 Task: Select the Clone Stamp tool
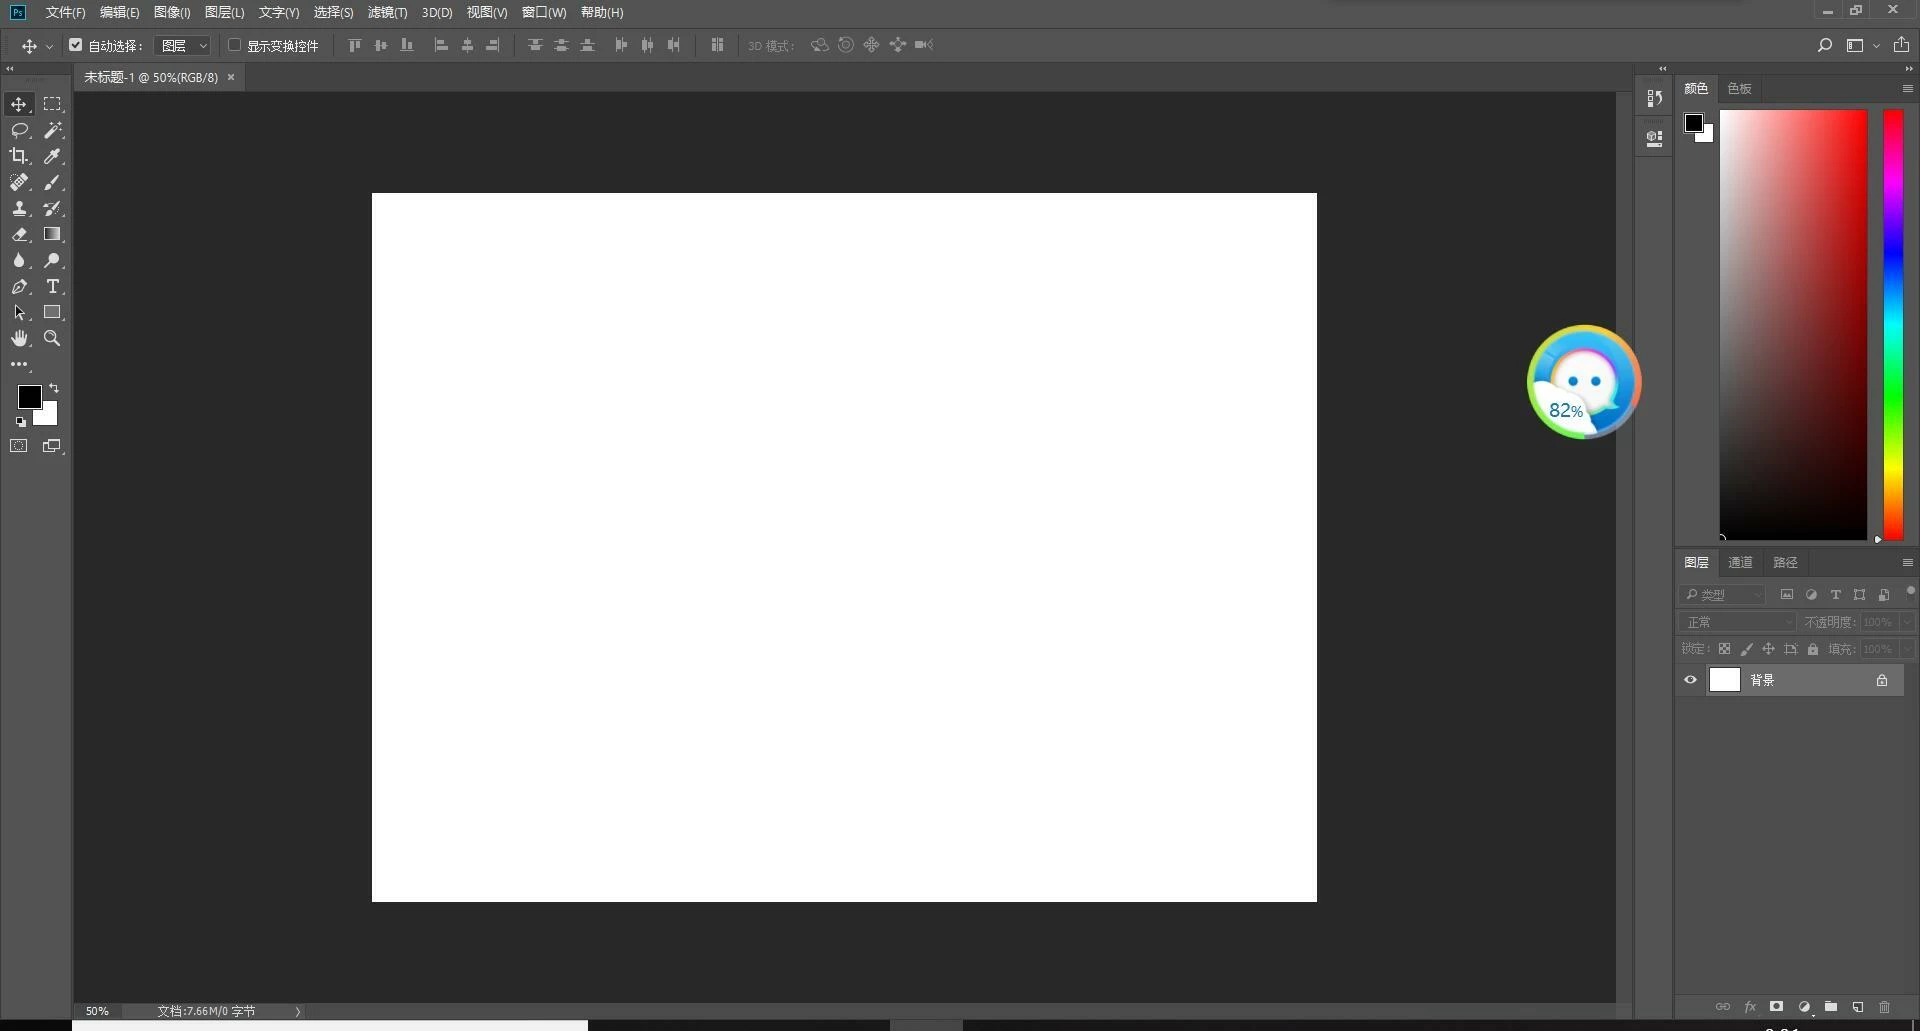pos(19,208)
